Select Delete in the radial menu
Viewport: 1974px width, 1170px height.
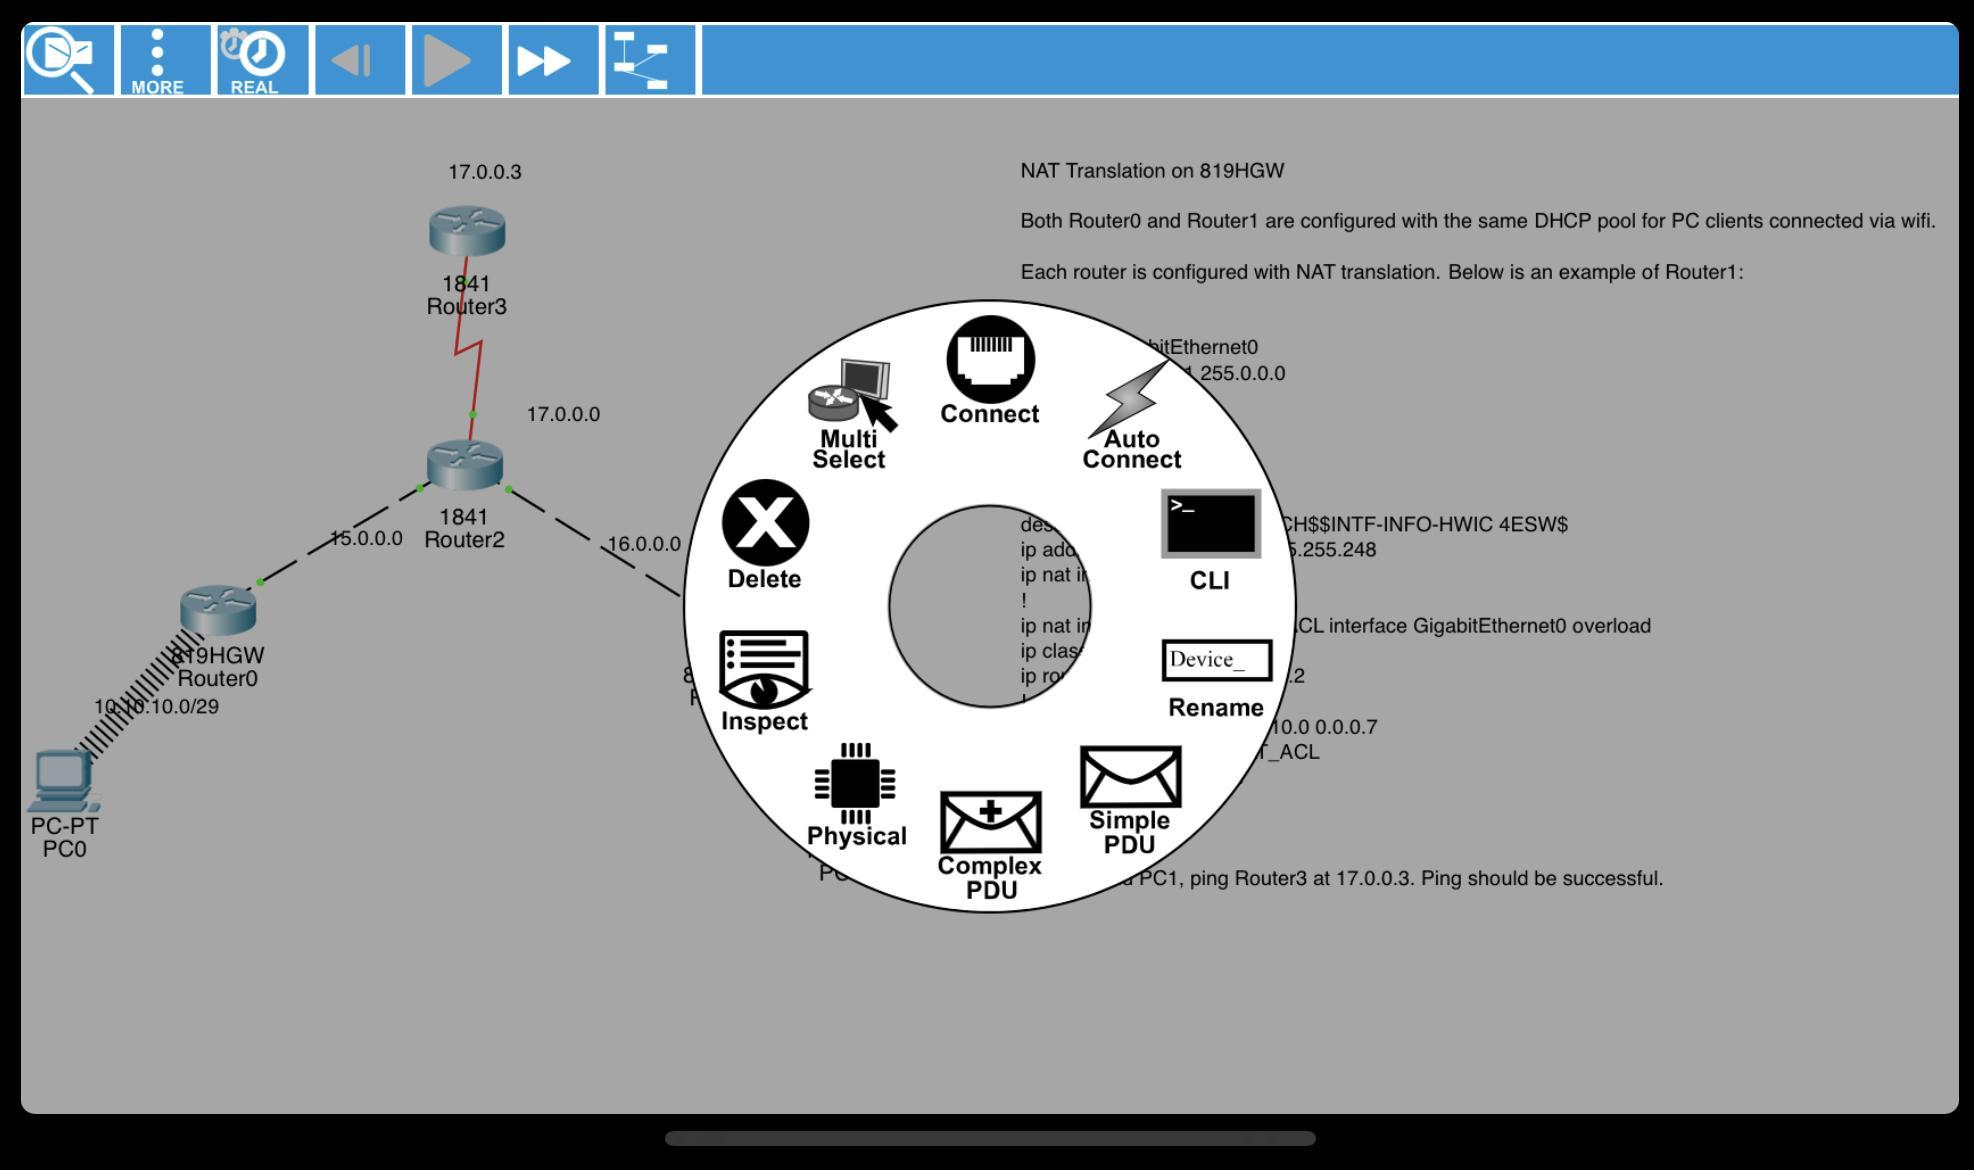[765, 536]
